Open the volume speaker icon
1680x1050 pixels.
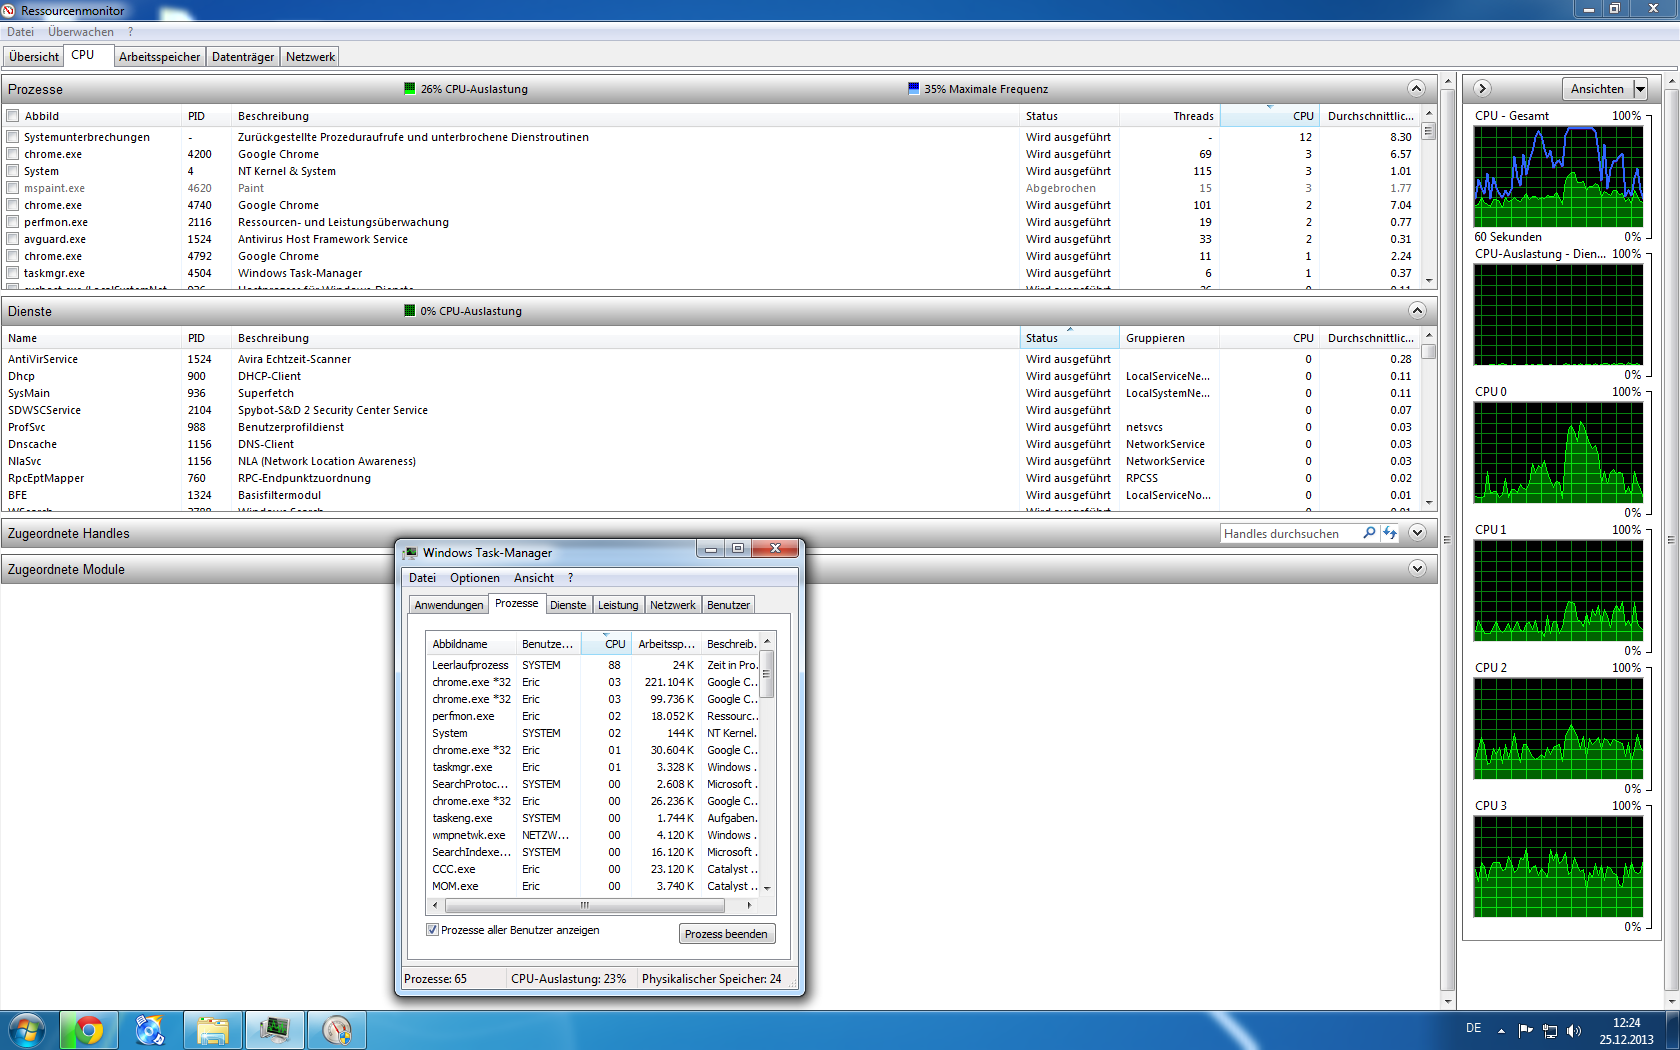[1574, 1030]
